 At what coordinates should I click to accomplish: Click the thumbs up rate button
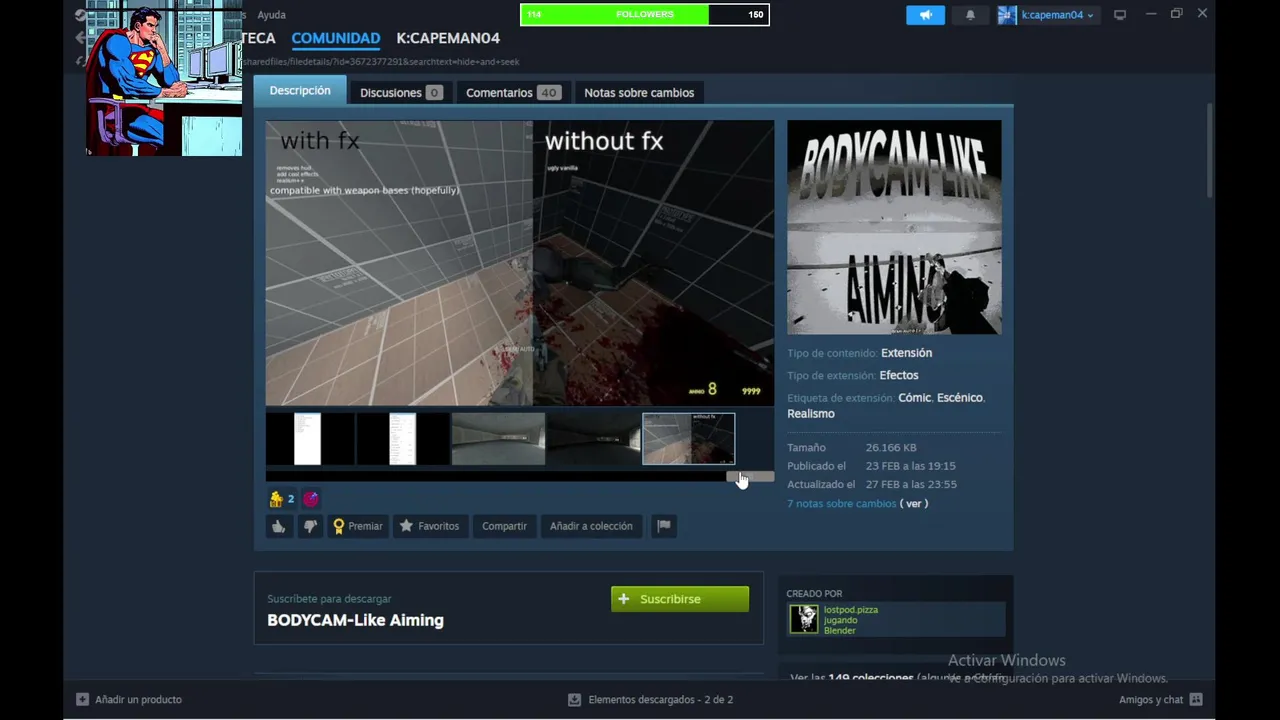tap(279, 526)
